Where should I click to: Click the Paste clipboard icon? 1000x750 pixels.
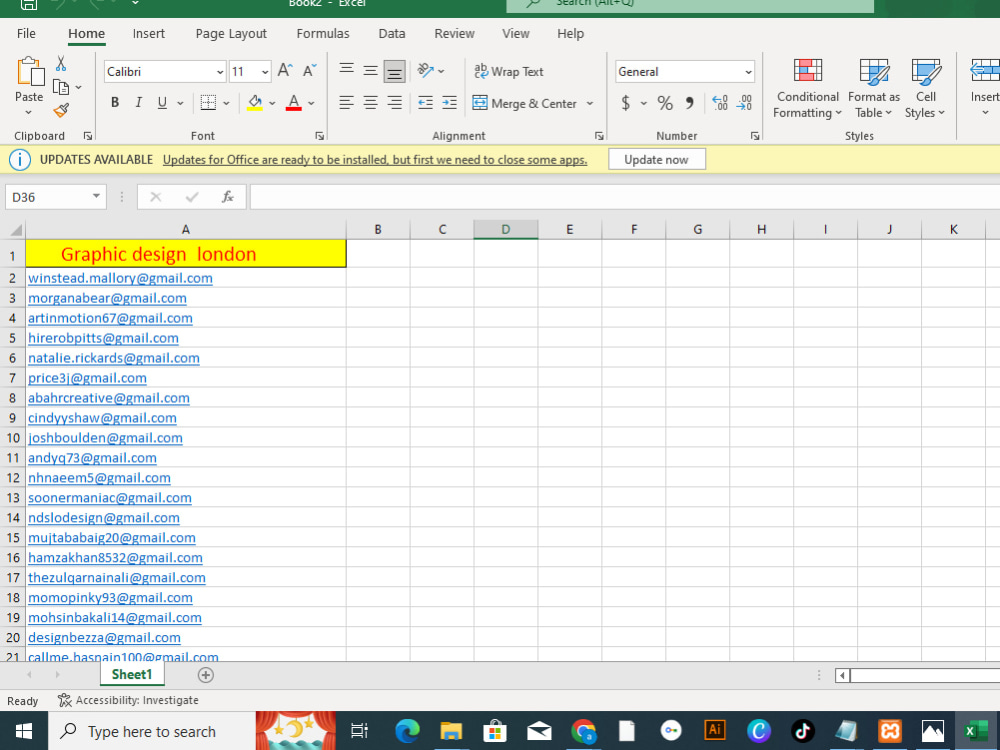tap(29, 71)
